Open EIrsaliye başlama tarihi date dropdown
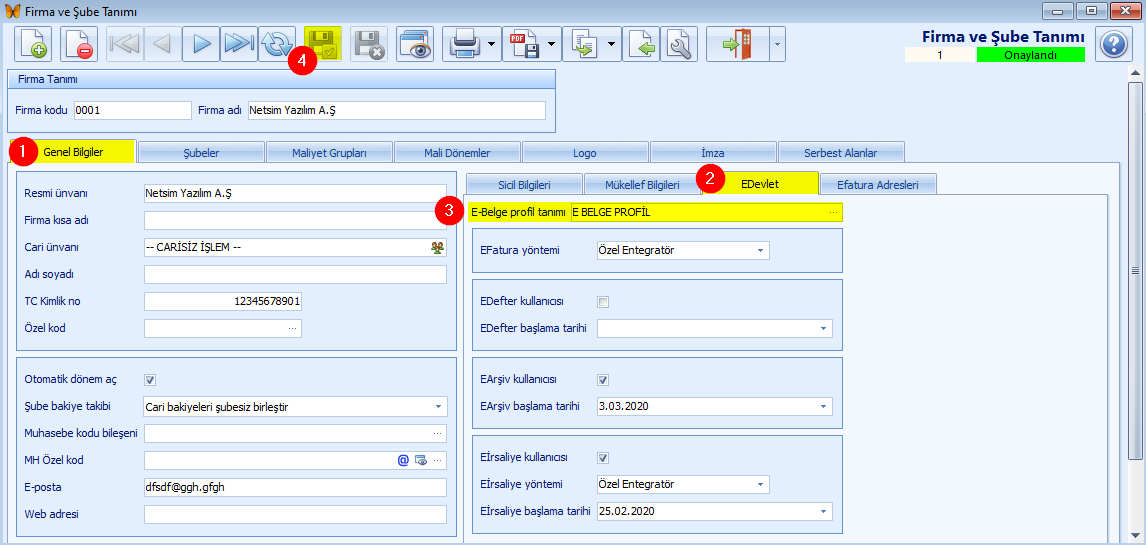 tap(823, 511)
